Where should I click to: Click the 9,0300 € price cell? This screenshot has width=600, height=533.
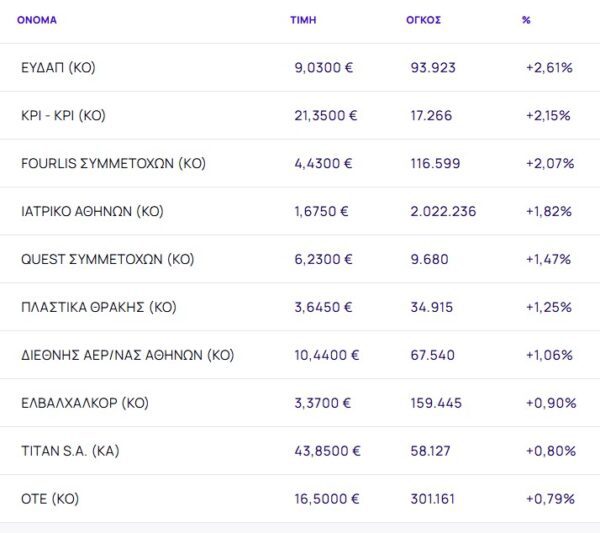click(x=325, y=68)
